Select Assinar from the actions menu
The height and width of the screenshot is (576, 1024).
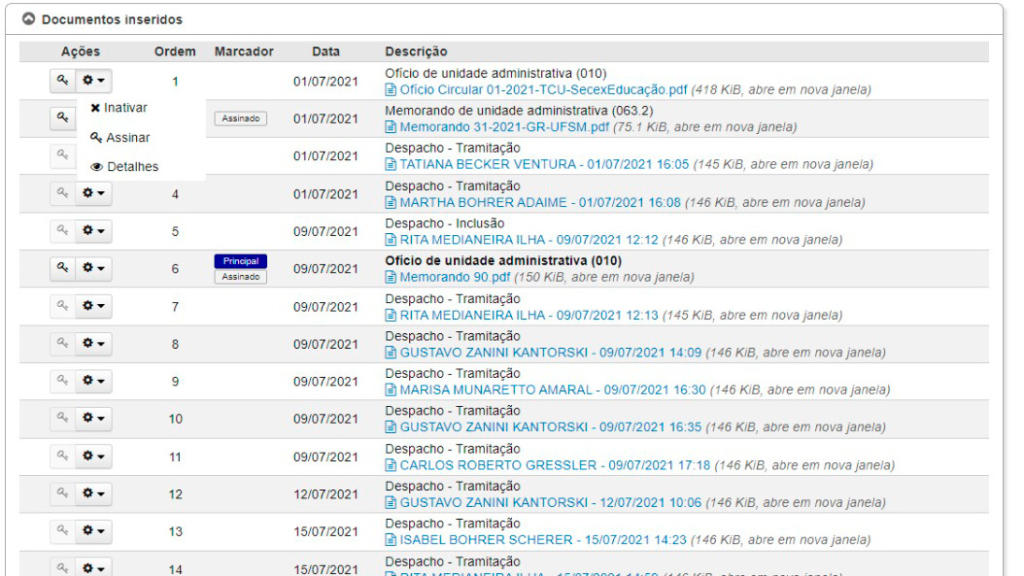pyautogui.click(x=120, y=138)
